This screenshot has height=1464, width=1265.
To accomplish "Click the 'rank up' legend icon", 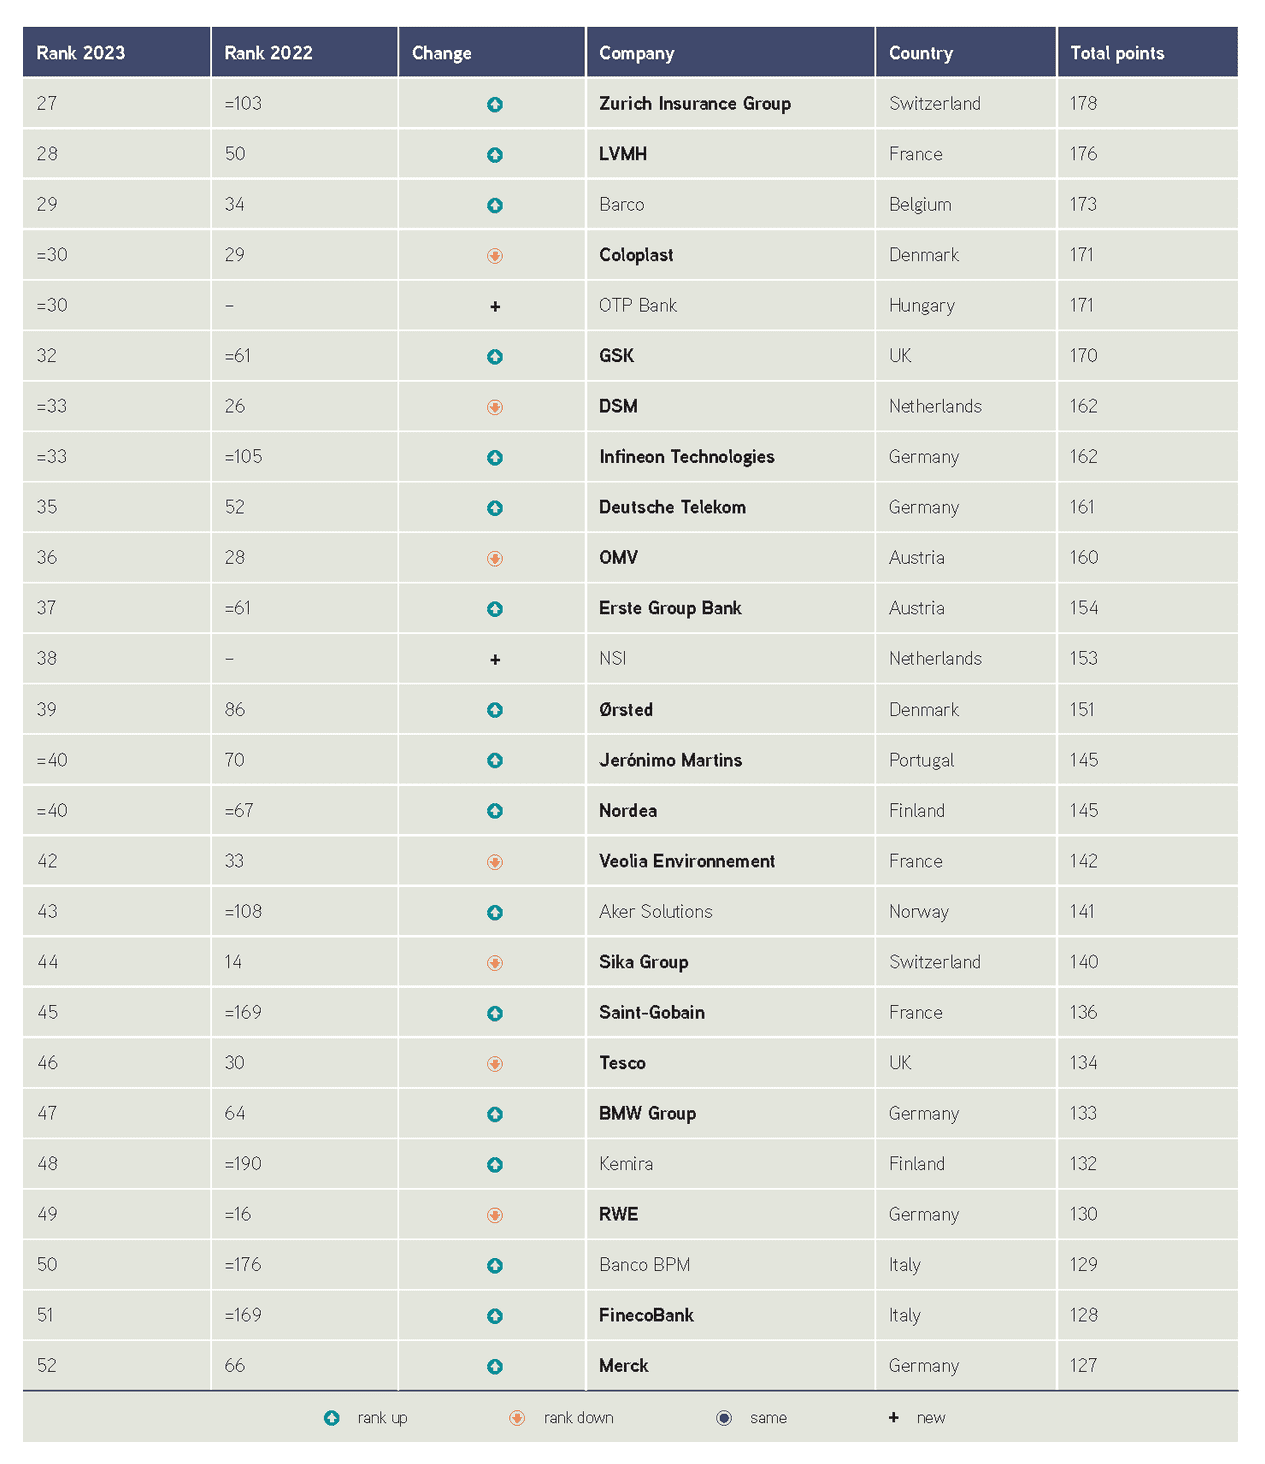I will [332, 1418].
